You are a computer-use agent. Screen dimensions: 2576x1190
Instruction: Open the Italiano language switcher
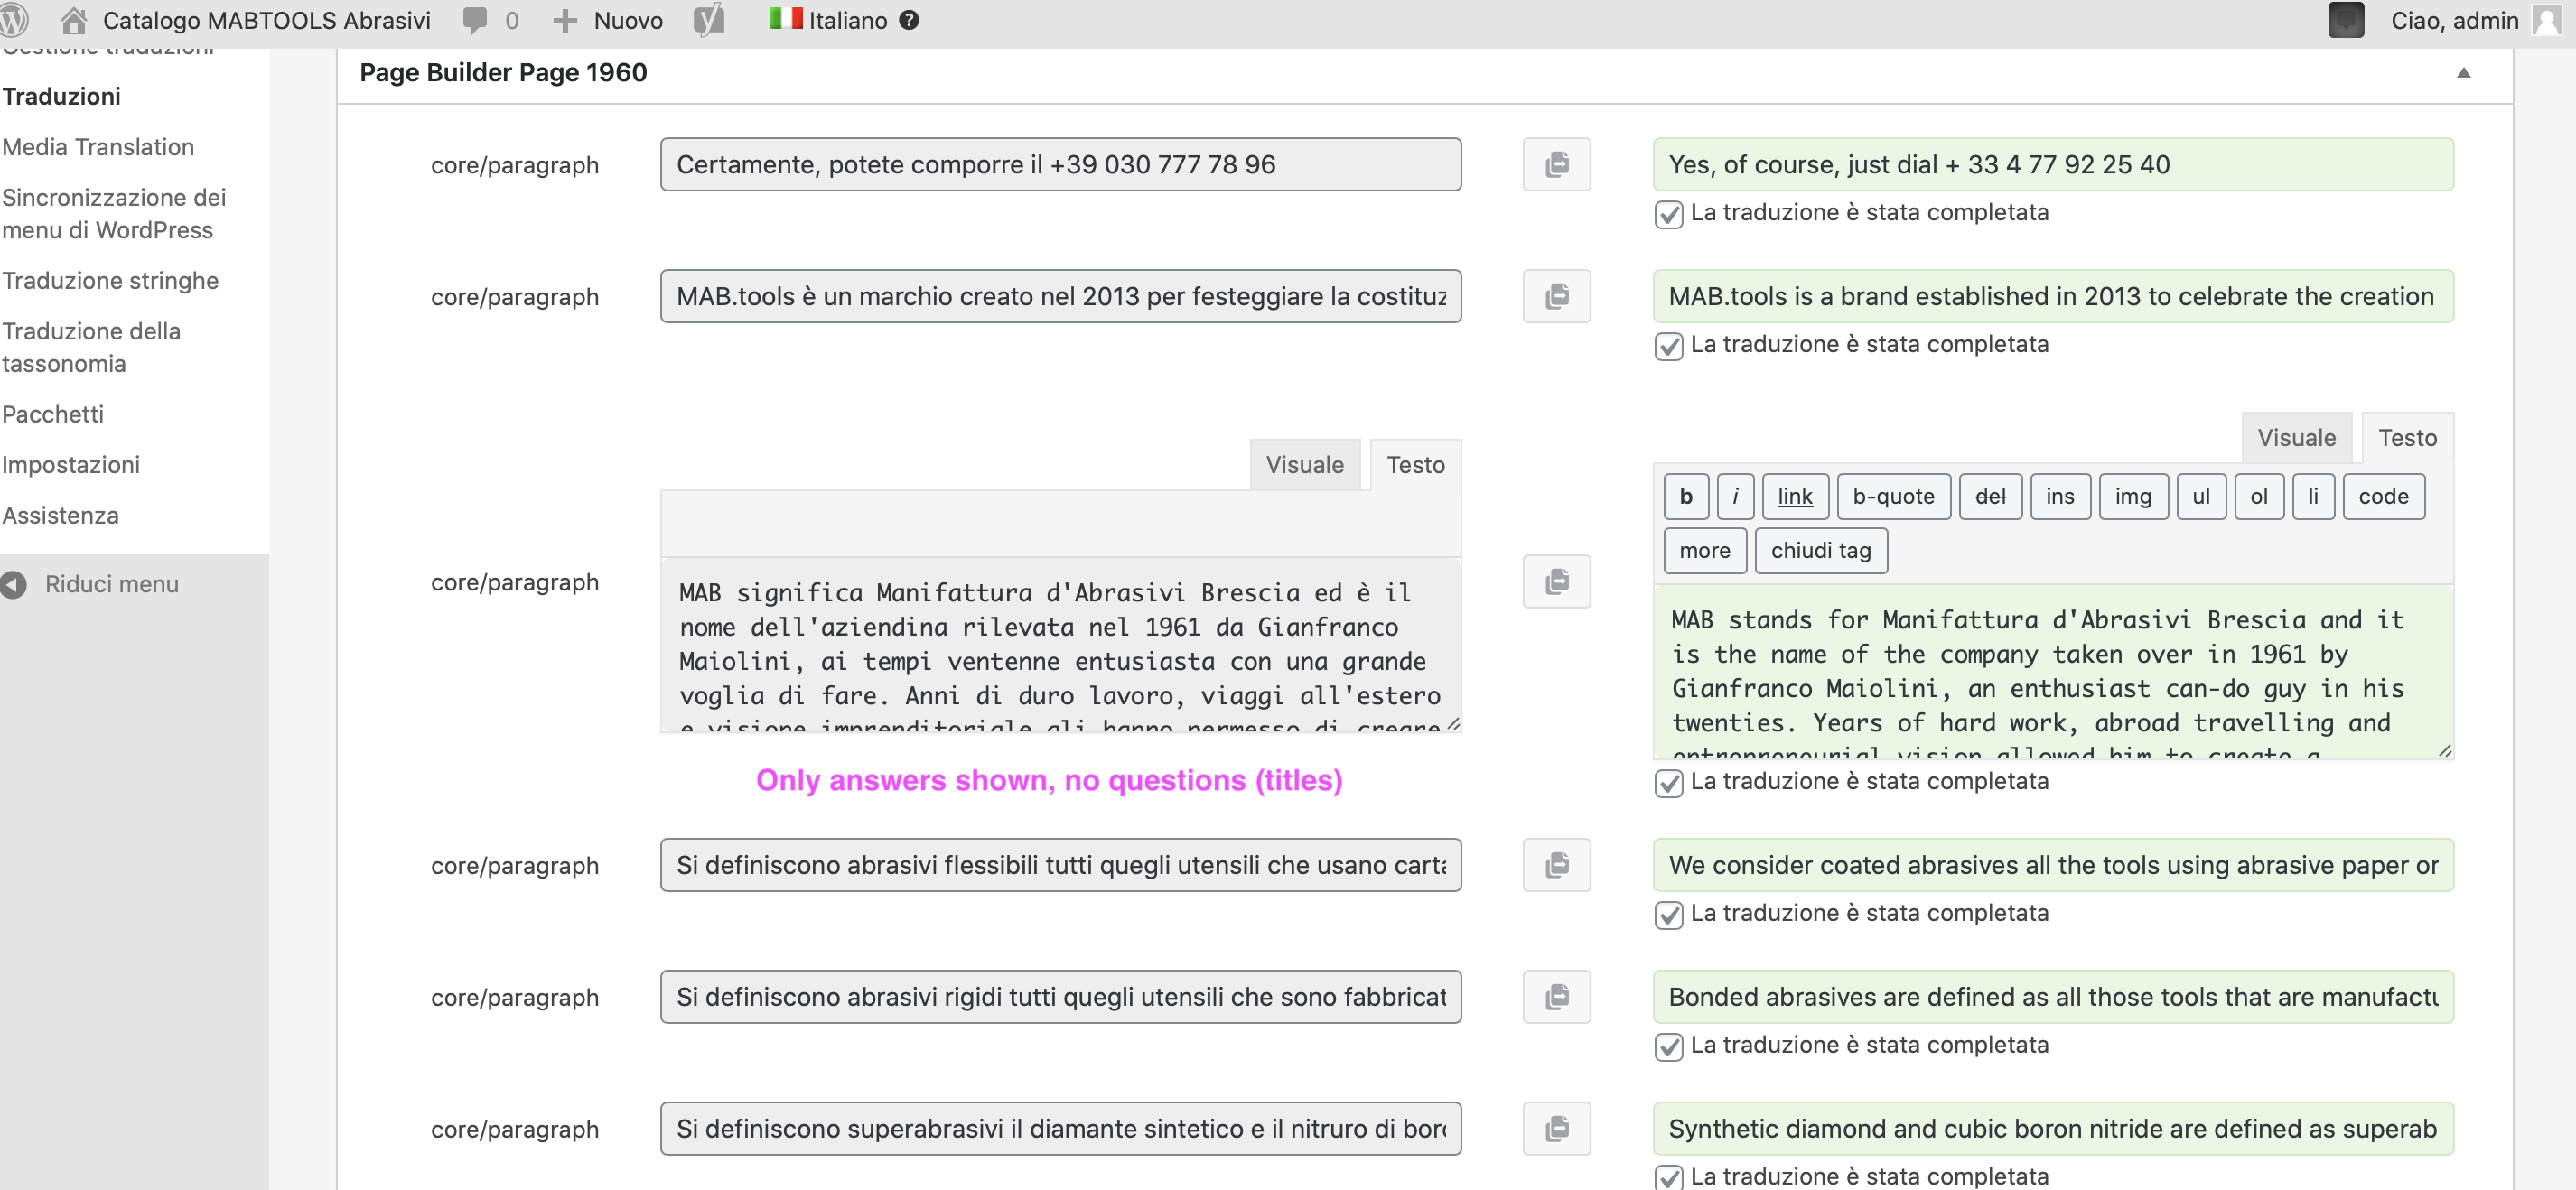point(830,20)
